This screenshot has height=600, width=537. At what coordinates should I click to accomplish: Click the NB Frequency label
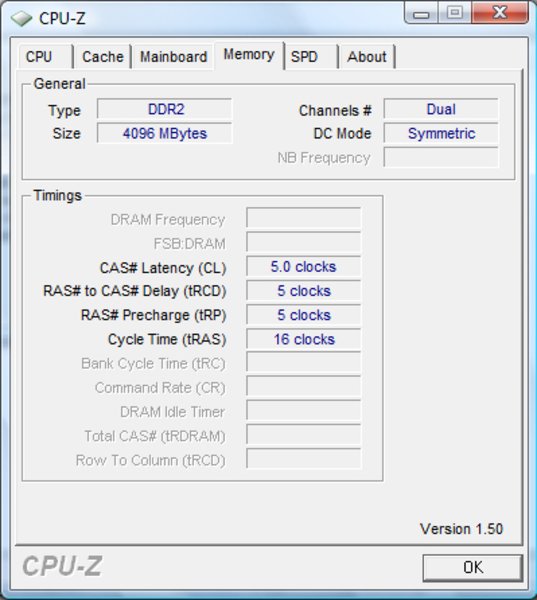324,158
